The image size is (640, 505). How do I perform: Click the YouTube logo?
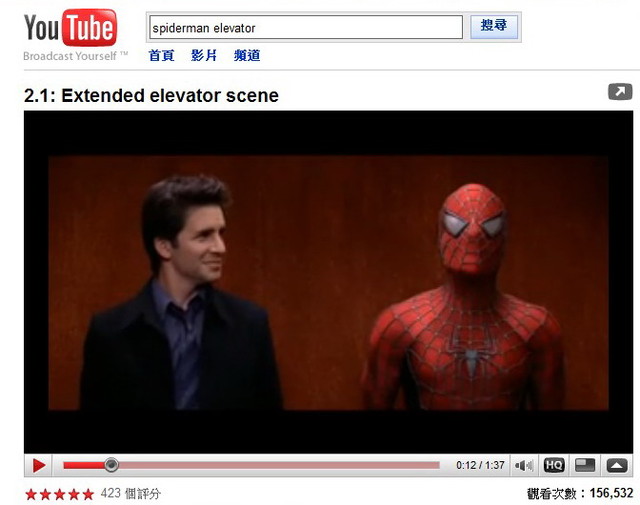tap(70, 27)
